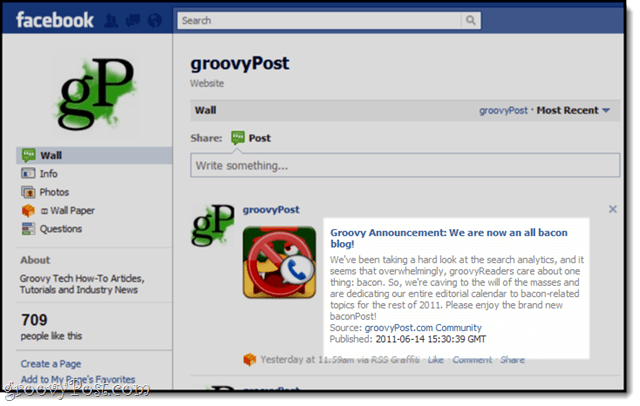
Task: Click the post's app thumbnail image
Action: pos(279,262)
